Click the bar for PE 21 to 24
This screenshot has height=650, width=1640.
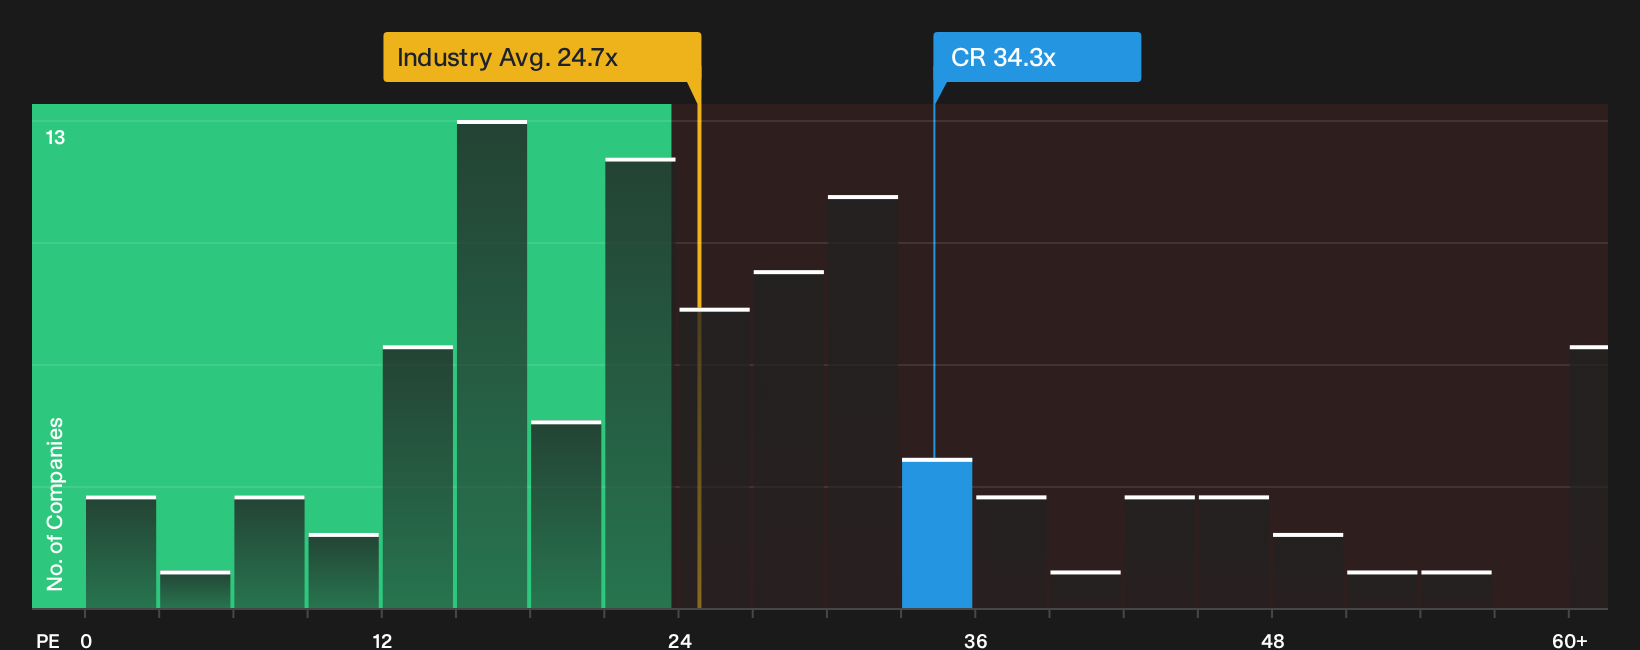click(x=640, y=383)
